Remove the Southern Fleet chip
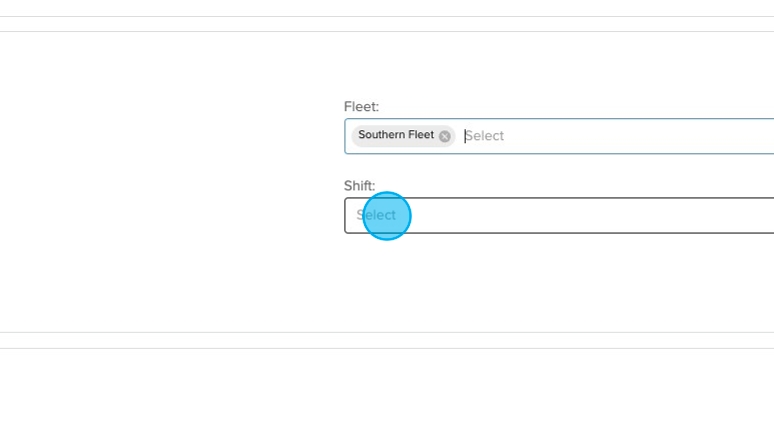The image size is (774, 434). click(445, 136)
